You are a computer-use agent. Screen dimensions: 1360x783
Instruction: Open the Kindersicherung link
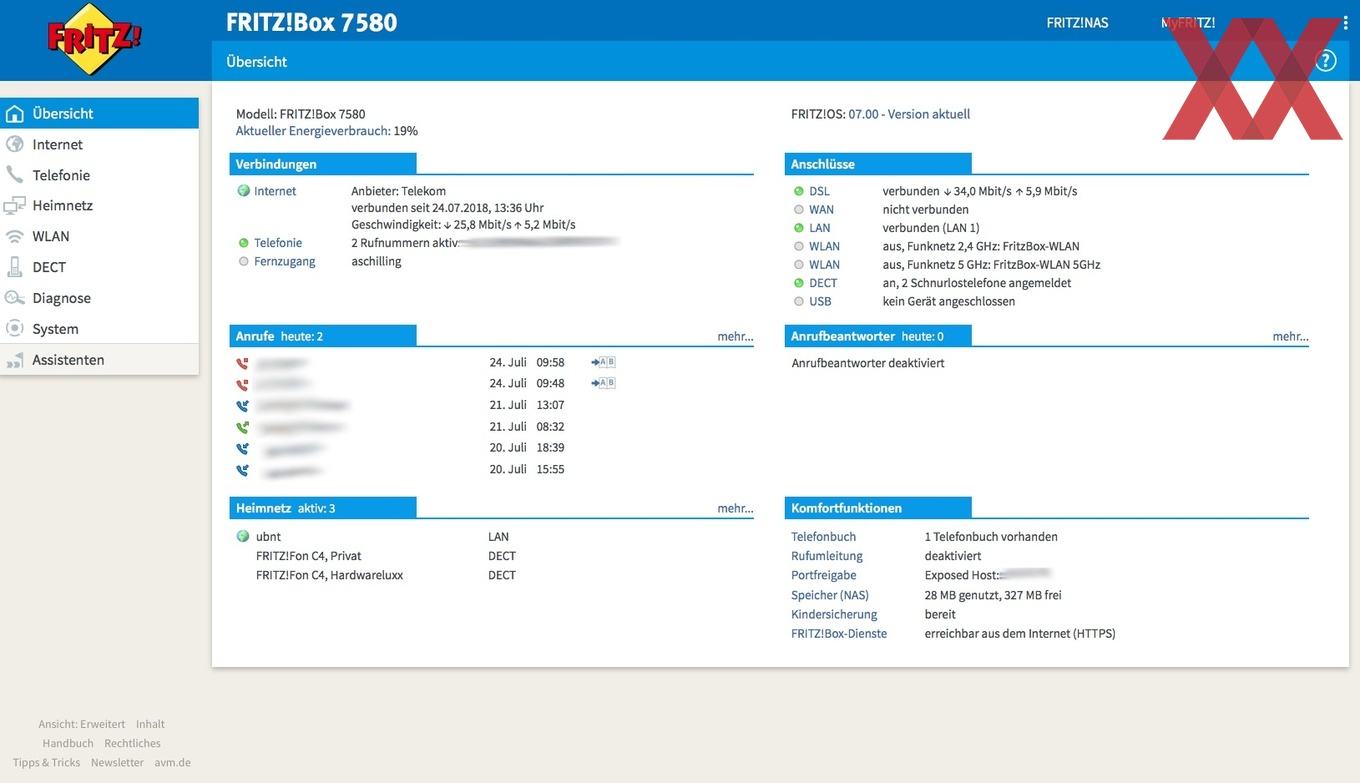[x=834, y=614]
